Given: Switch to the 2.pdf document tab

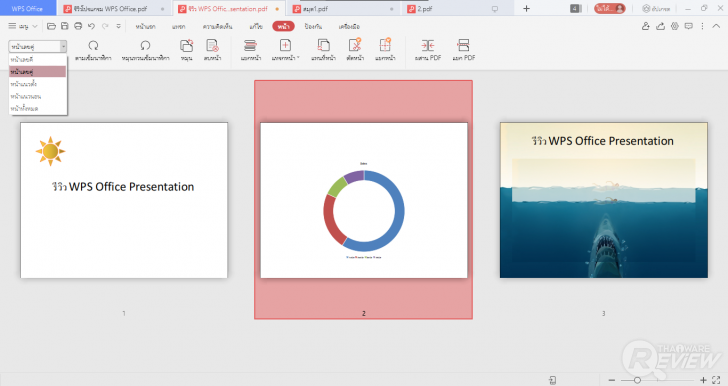Looking at the screenshot, I should pos(457,9).
